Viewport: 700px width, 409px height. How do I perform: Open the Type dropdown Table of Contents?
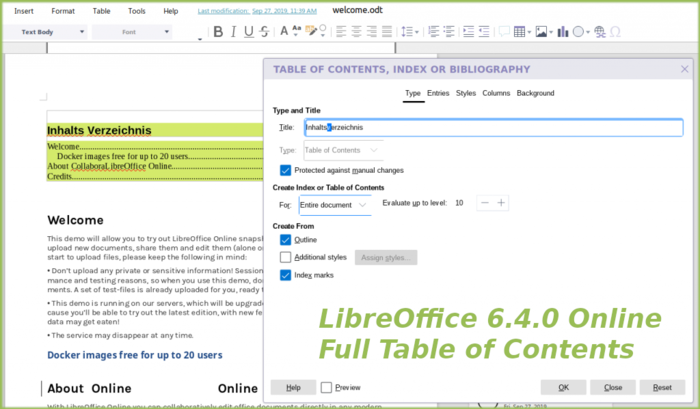(343, 150)
